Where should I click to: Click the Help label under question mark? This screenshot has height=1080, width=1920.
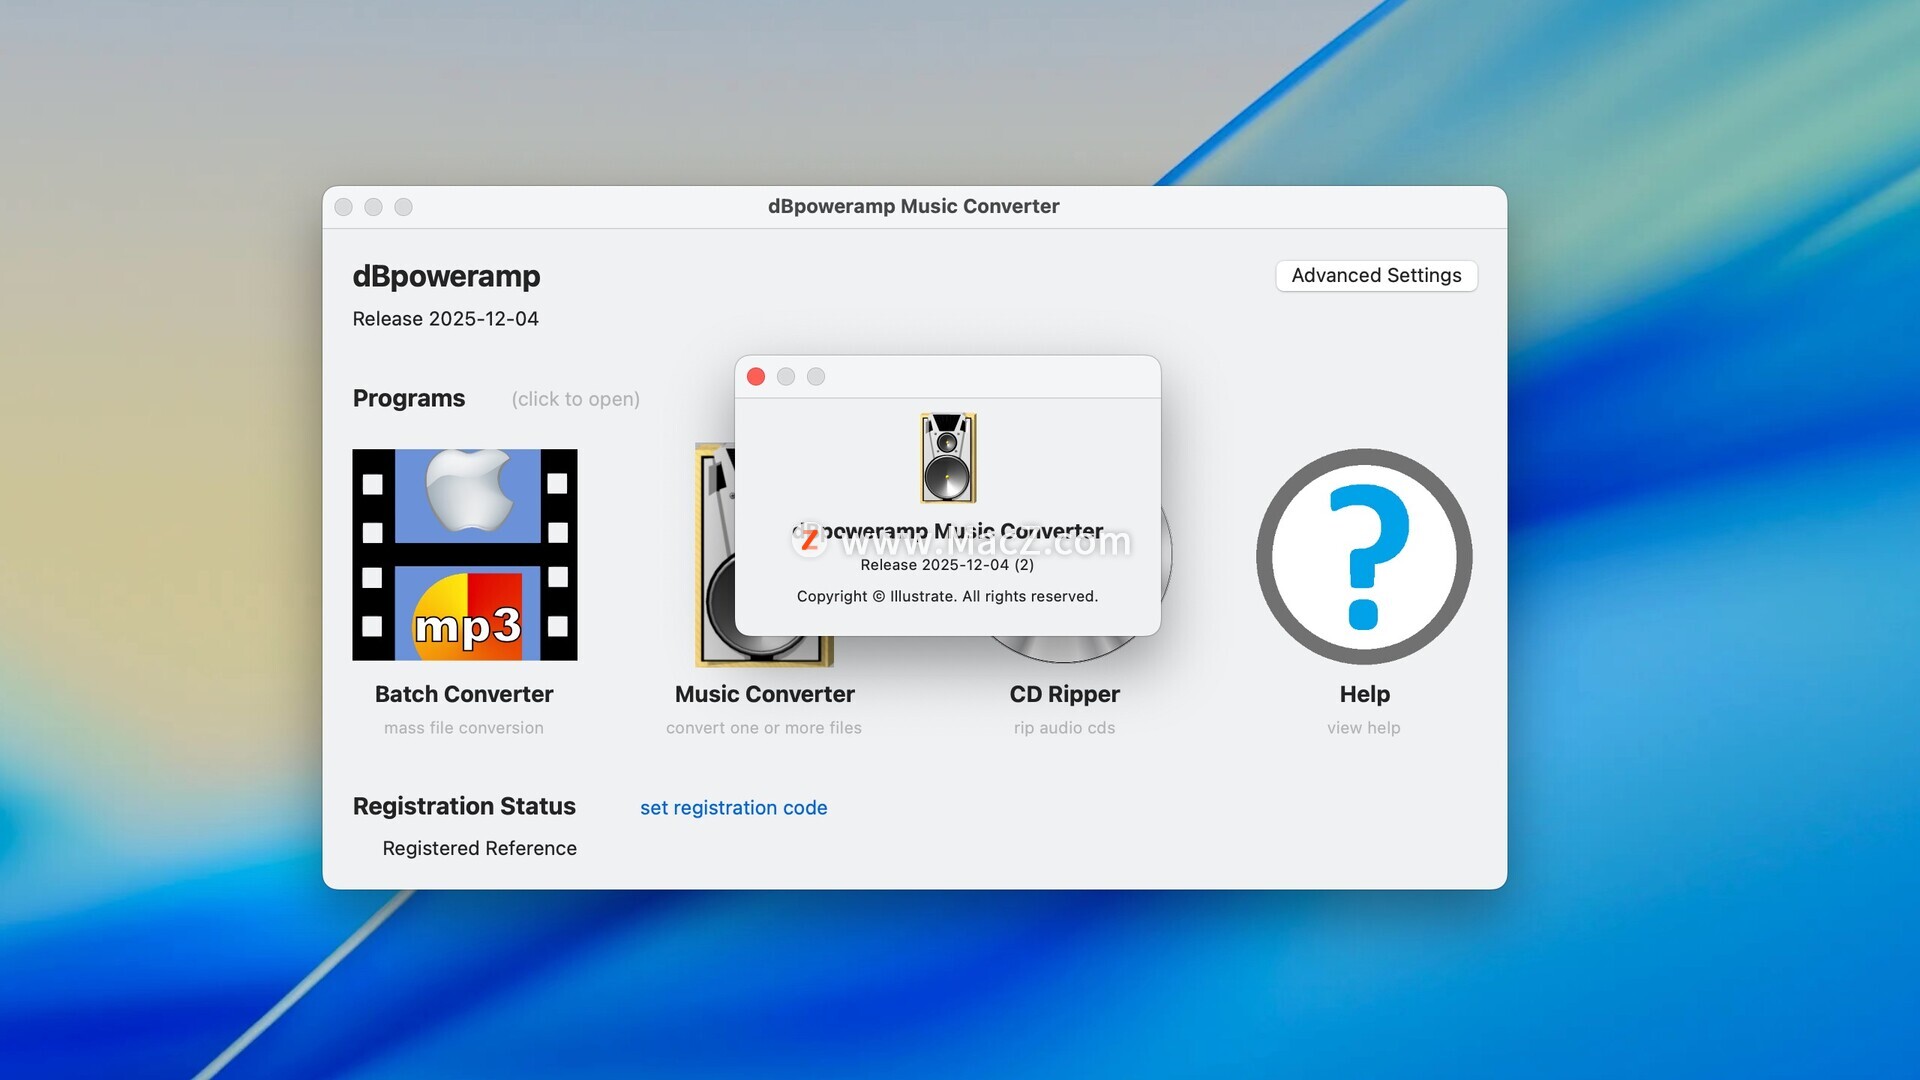tap(1364, 694)
